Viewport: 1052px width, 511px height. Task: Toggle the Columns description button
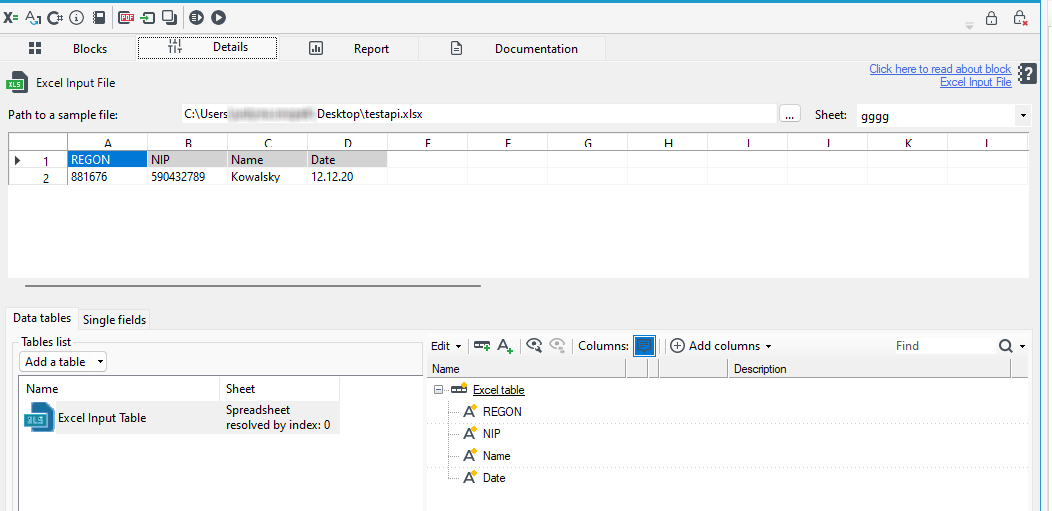(644, 346)
